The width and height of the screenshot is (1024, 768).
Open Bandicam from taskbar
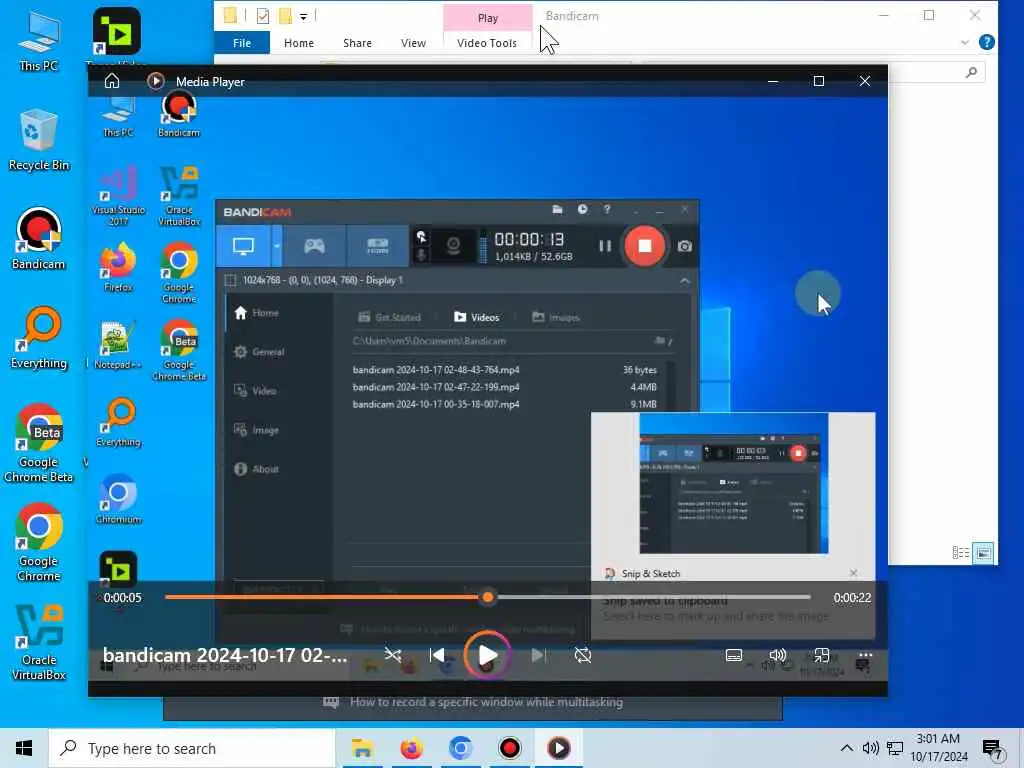point(509,748)
